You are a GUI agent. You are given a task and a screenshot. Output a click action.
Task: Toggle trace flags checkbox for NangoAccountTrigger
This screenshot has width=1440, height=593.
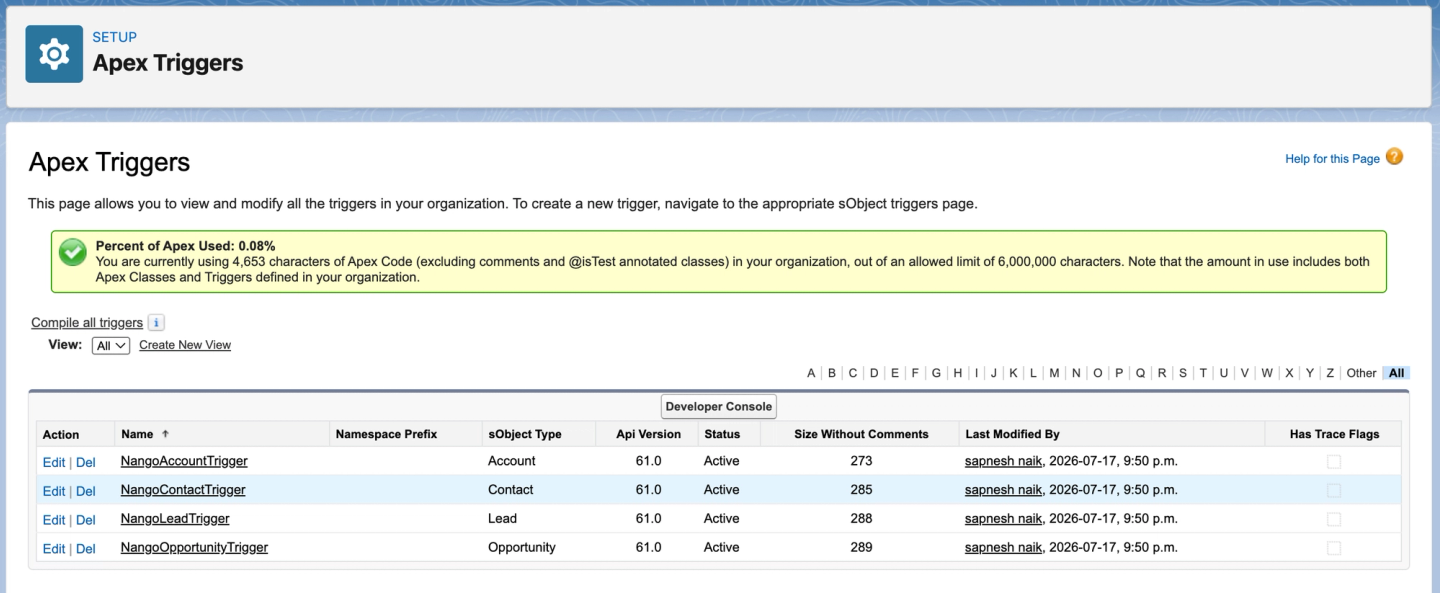click(1334, 462)
